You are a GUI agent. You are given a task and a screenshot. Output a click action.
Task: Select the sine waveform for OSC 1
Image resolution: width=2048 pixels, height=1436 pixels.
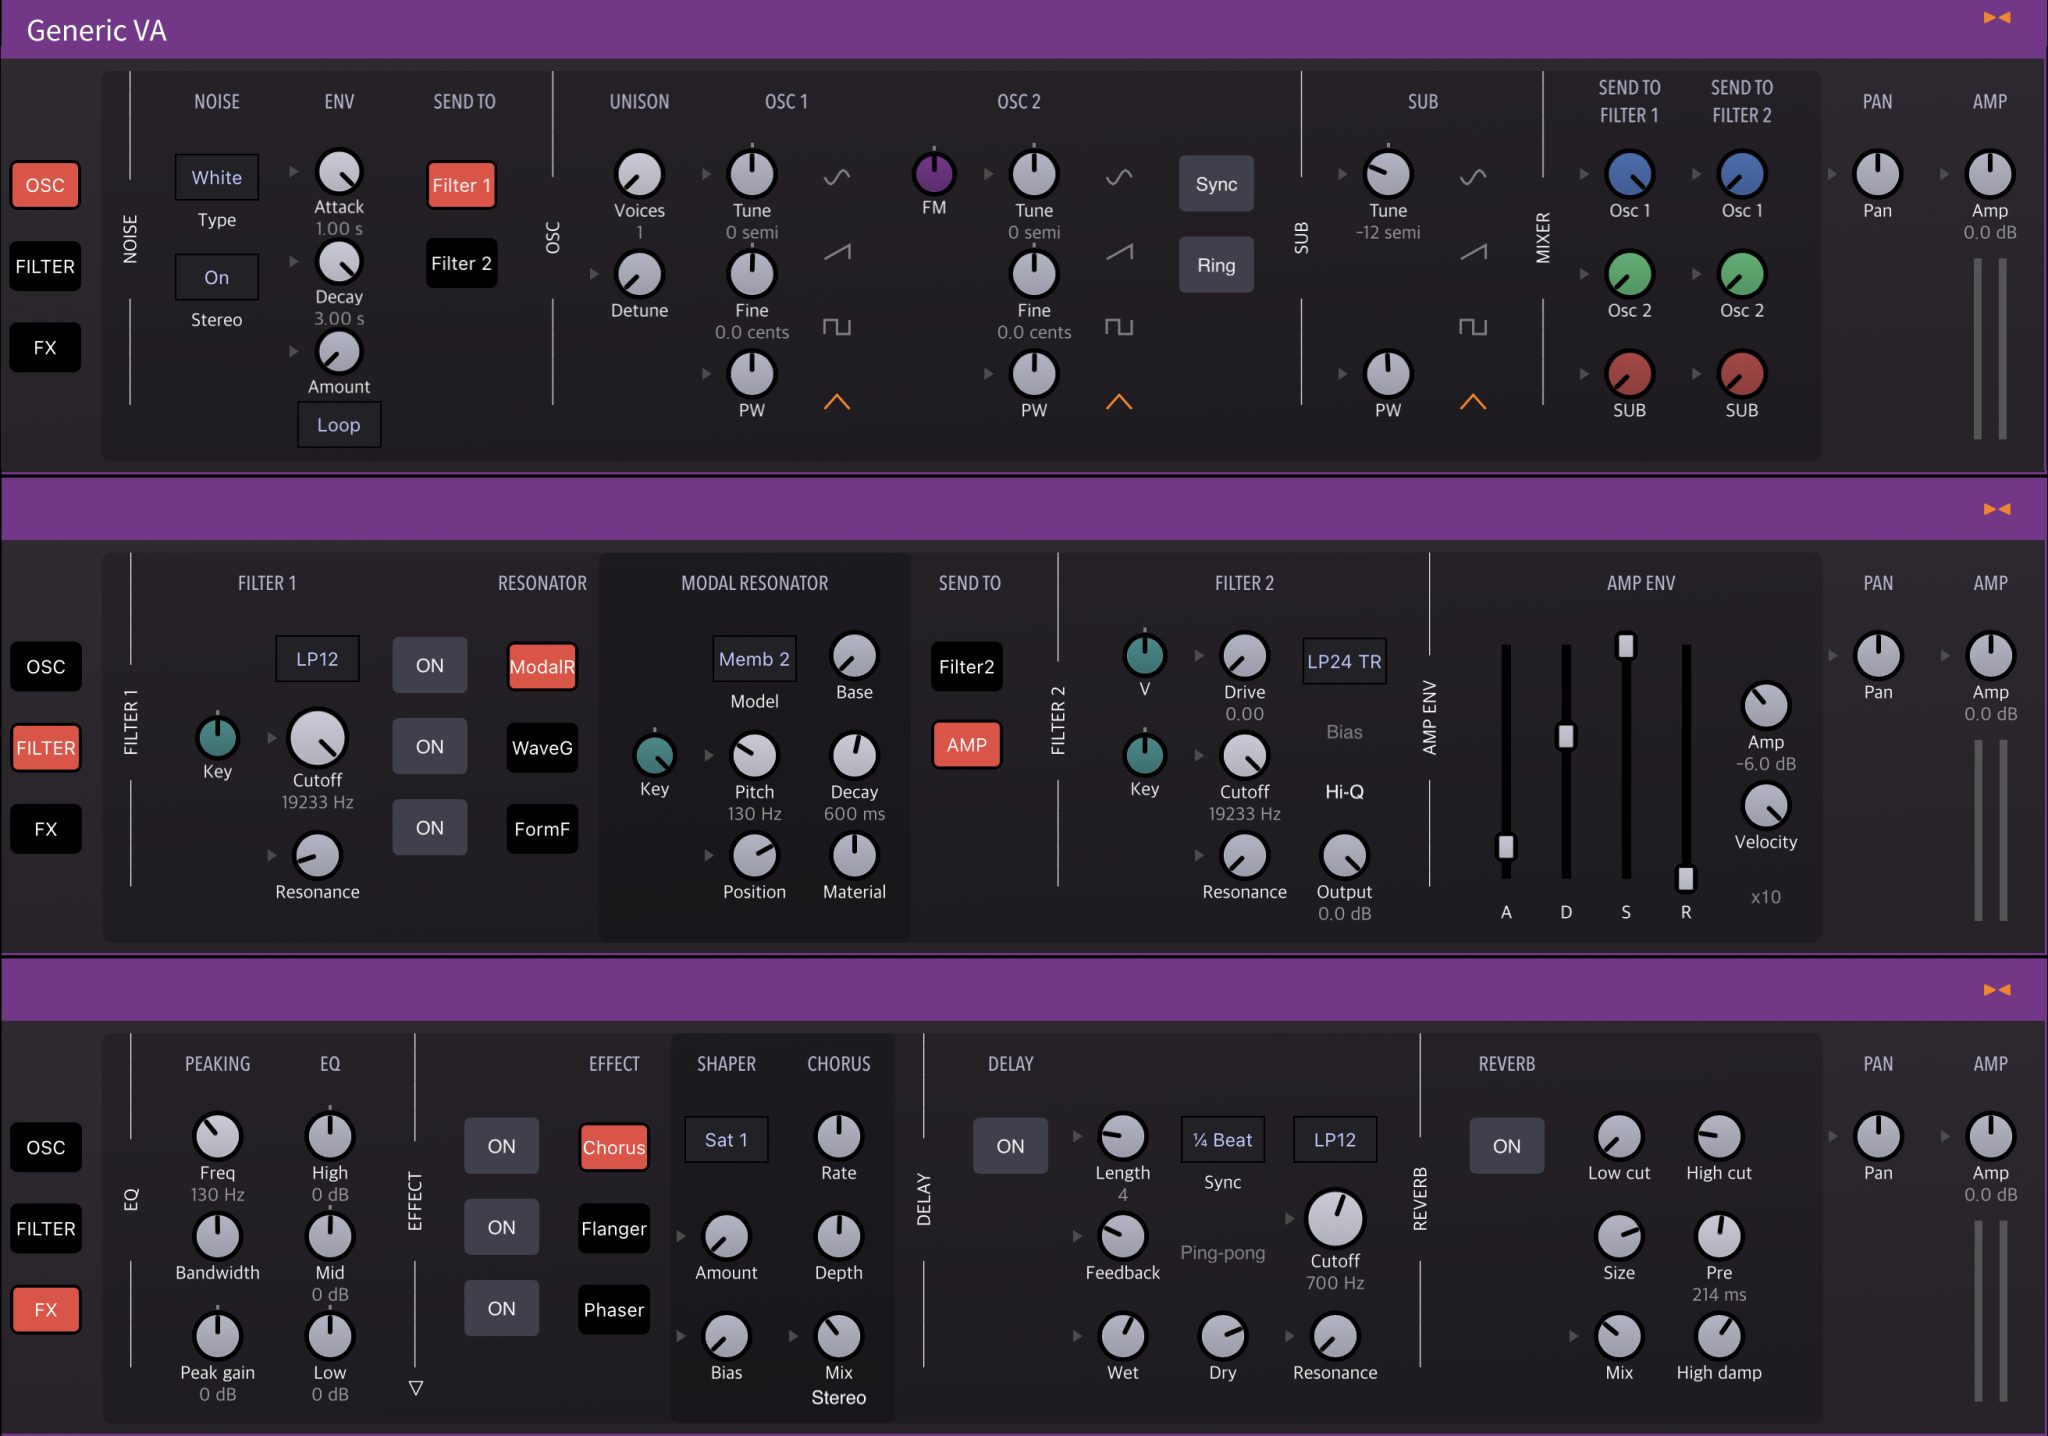(837, 177)
